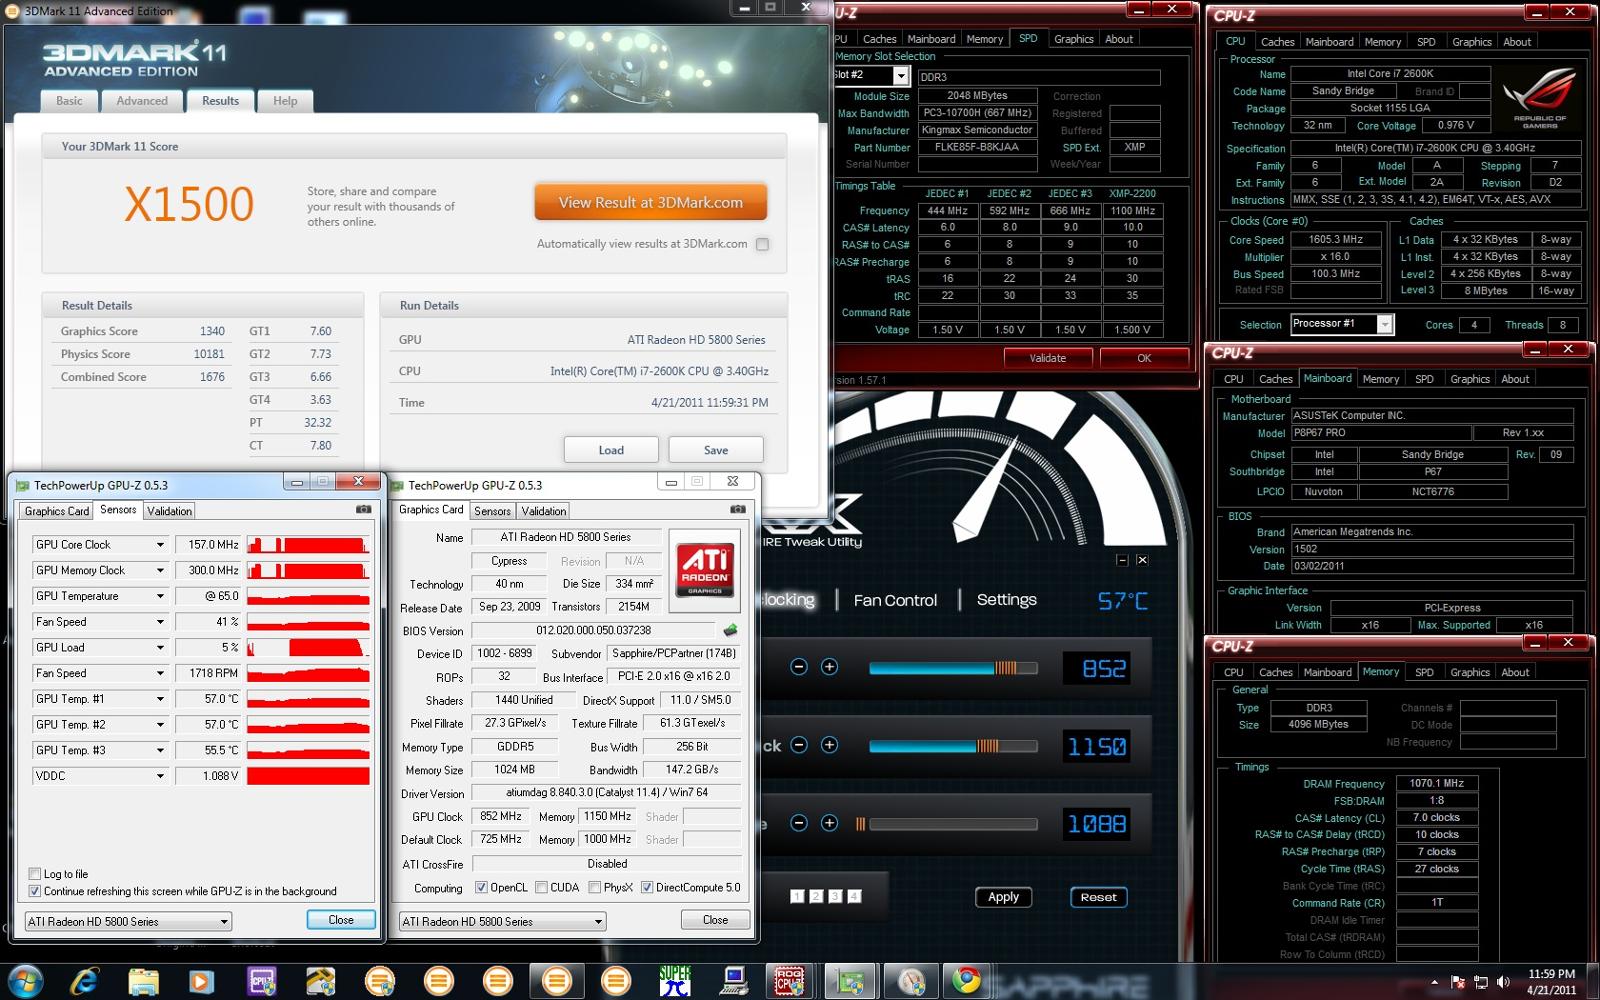Open the Help tab in 3DMark 11
Image resolution: width=1600 pixels, height=1000 pixels.
pyautogui.click(x=285, y=101)
